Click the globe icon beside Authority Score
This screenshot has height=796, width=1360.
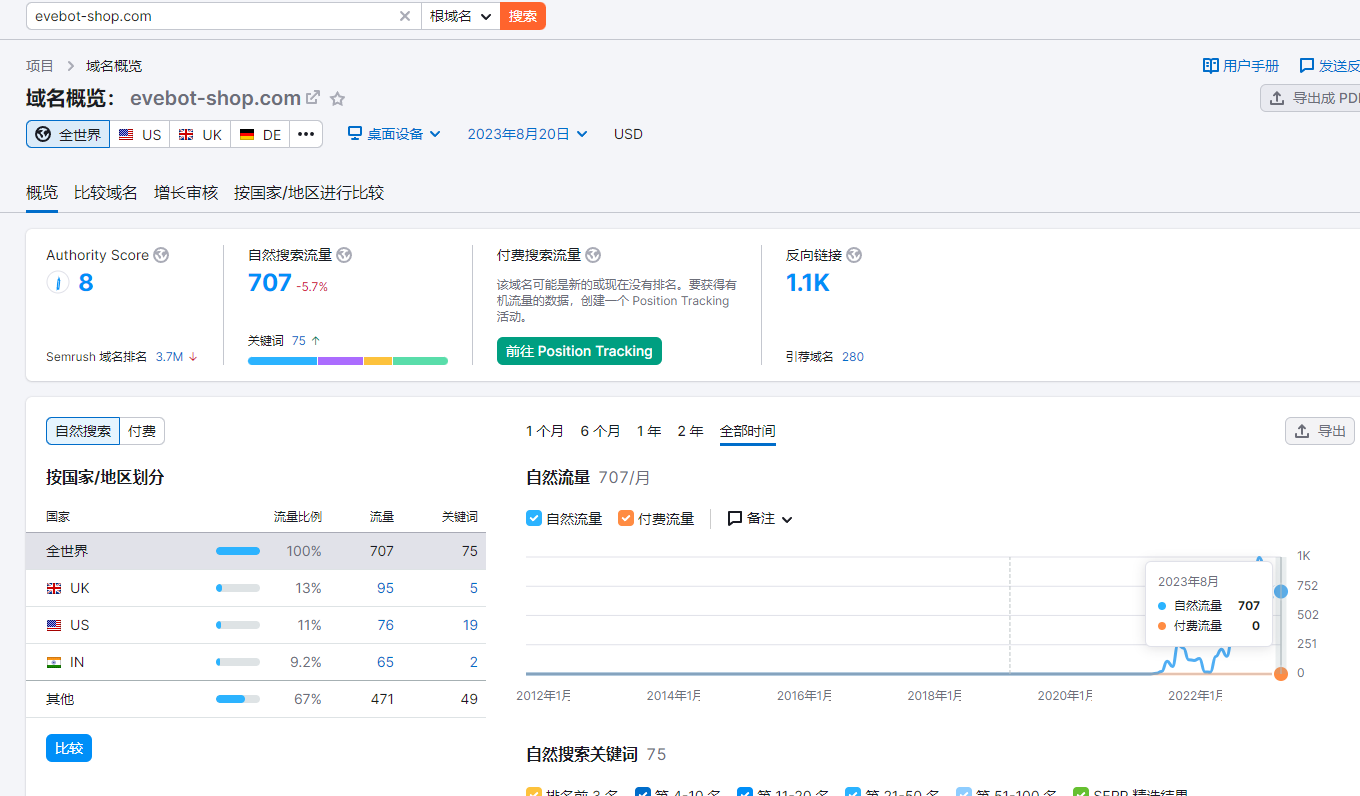tap(161, 255)
